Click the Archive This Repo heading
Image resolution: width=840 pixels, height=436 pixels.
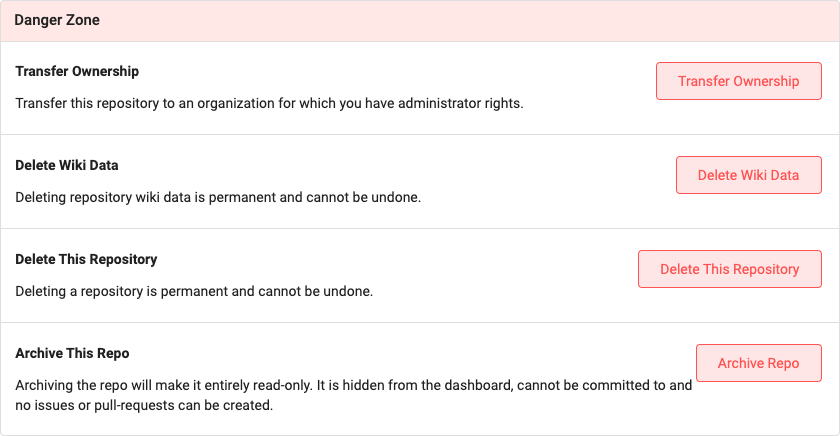pos(72,353)
